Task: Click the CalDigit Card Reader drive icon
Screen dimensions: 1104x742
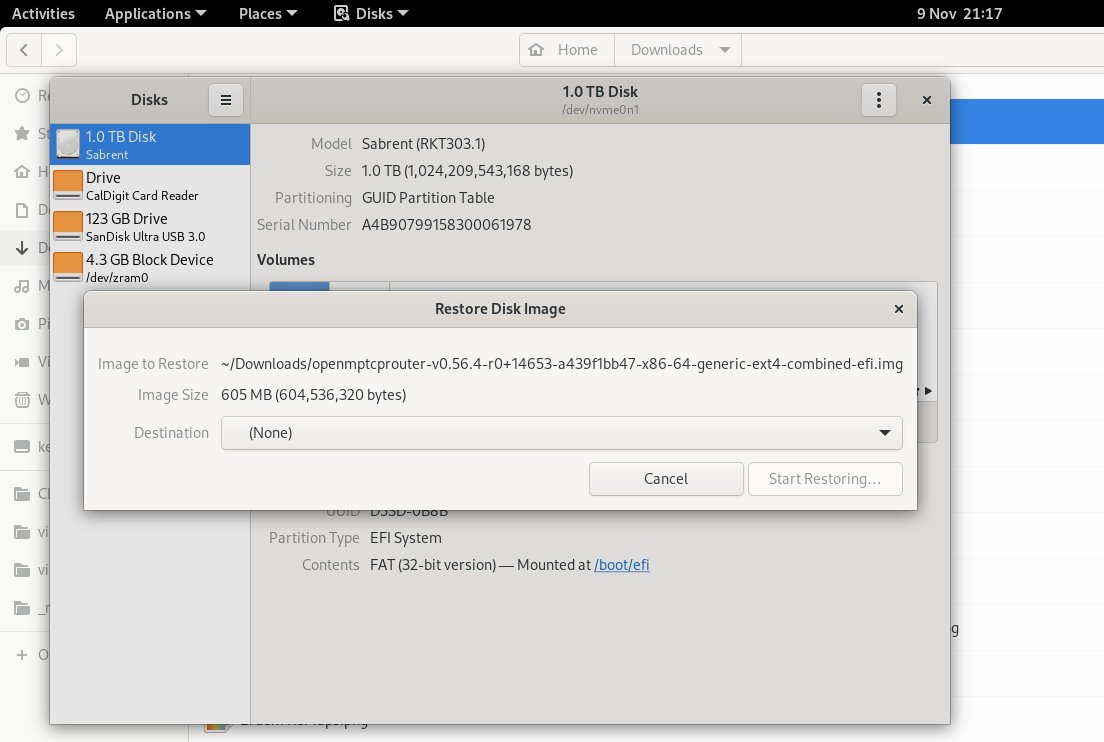Action: point(68,185)
